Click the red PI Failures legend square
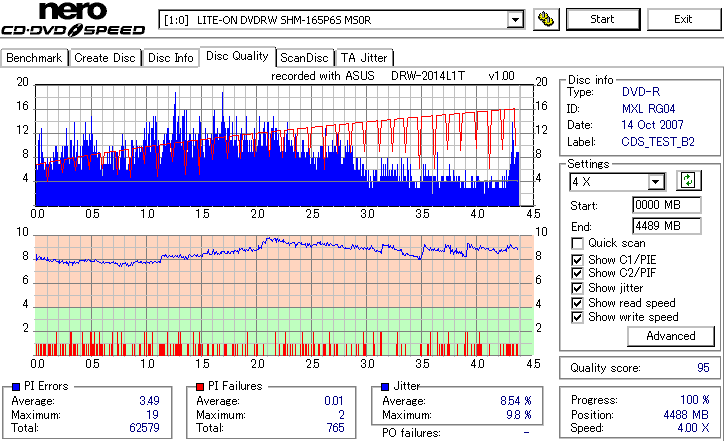 click(x=200, y=387)
